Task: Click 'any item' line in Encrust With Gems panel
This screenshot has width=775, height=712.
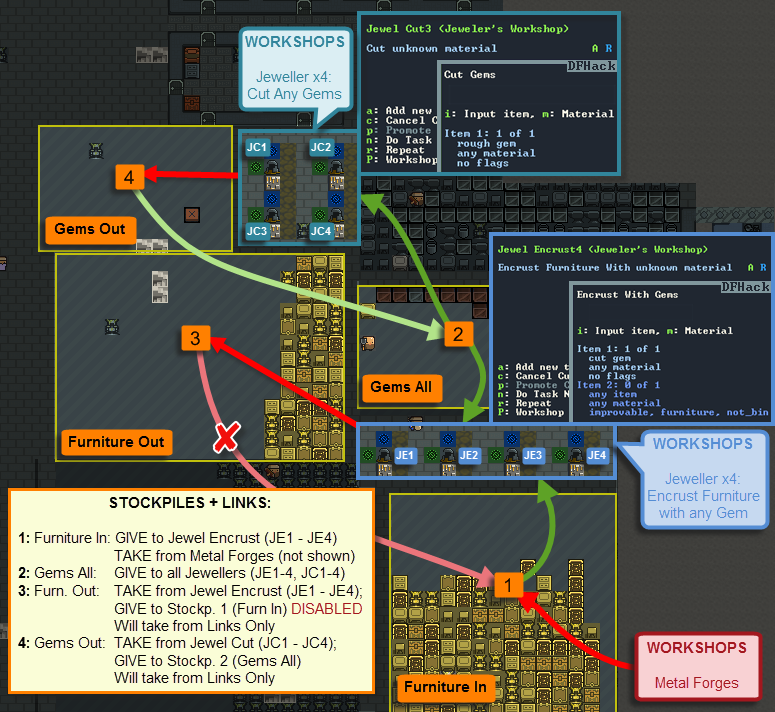Action: click(x=613, y=394)
